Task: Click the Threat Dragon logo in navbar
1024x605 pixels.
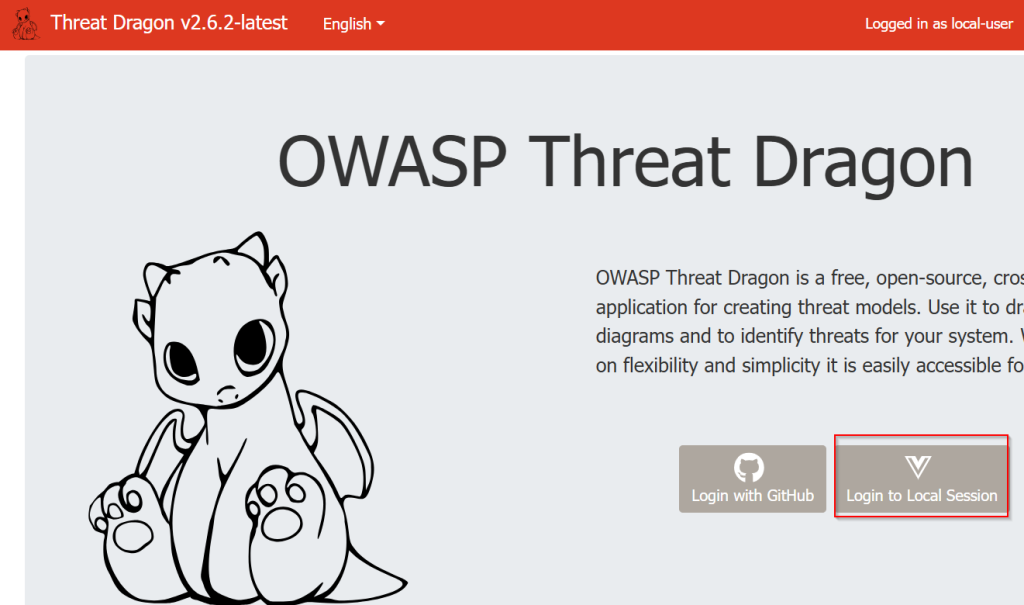Action: (25, 24)
